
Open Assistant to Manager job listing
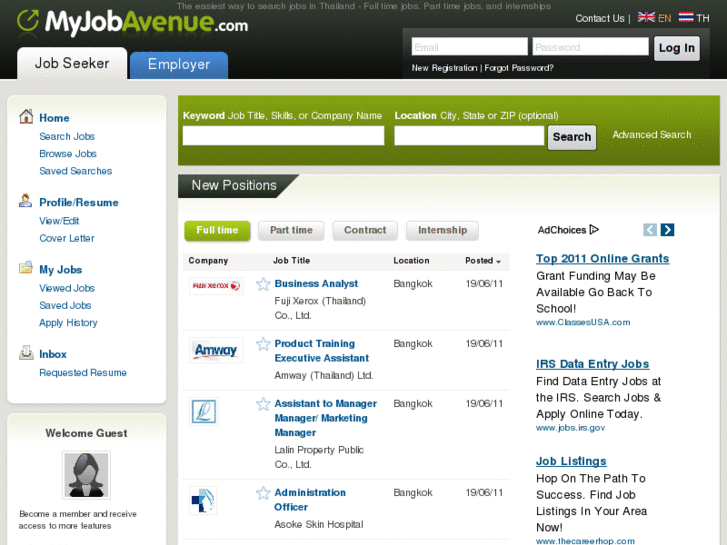pos(325,418)
